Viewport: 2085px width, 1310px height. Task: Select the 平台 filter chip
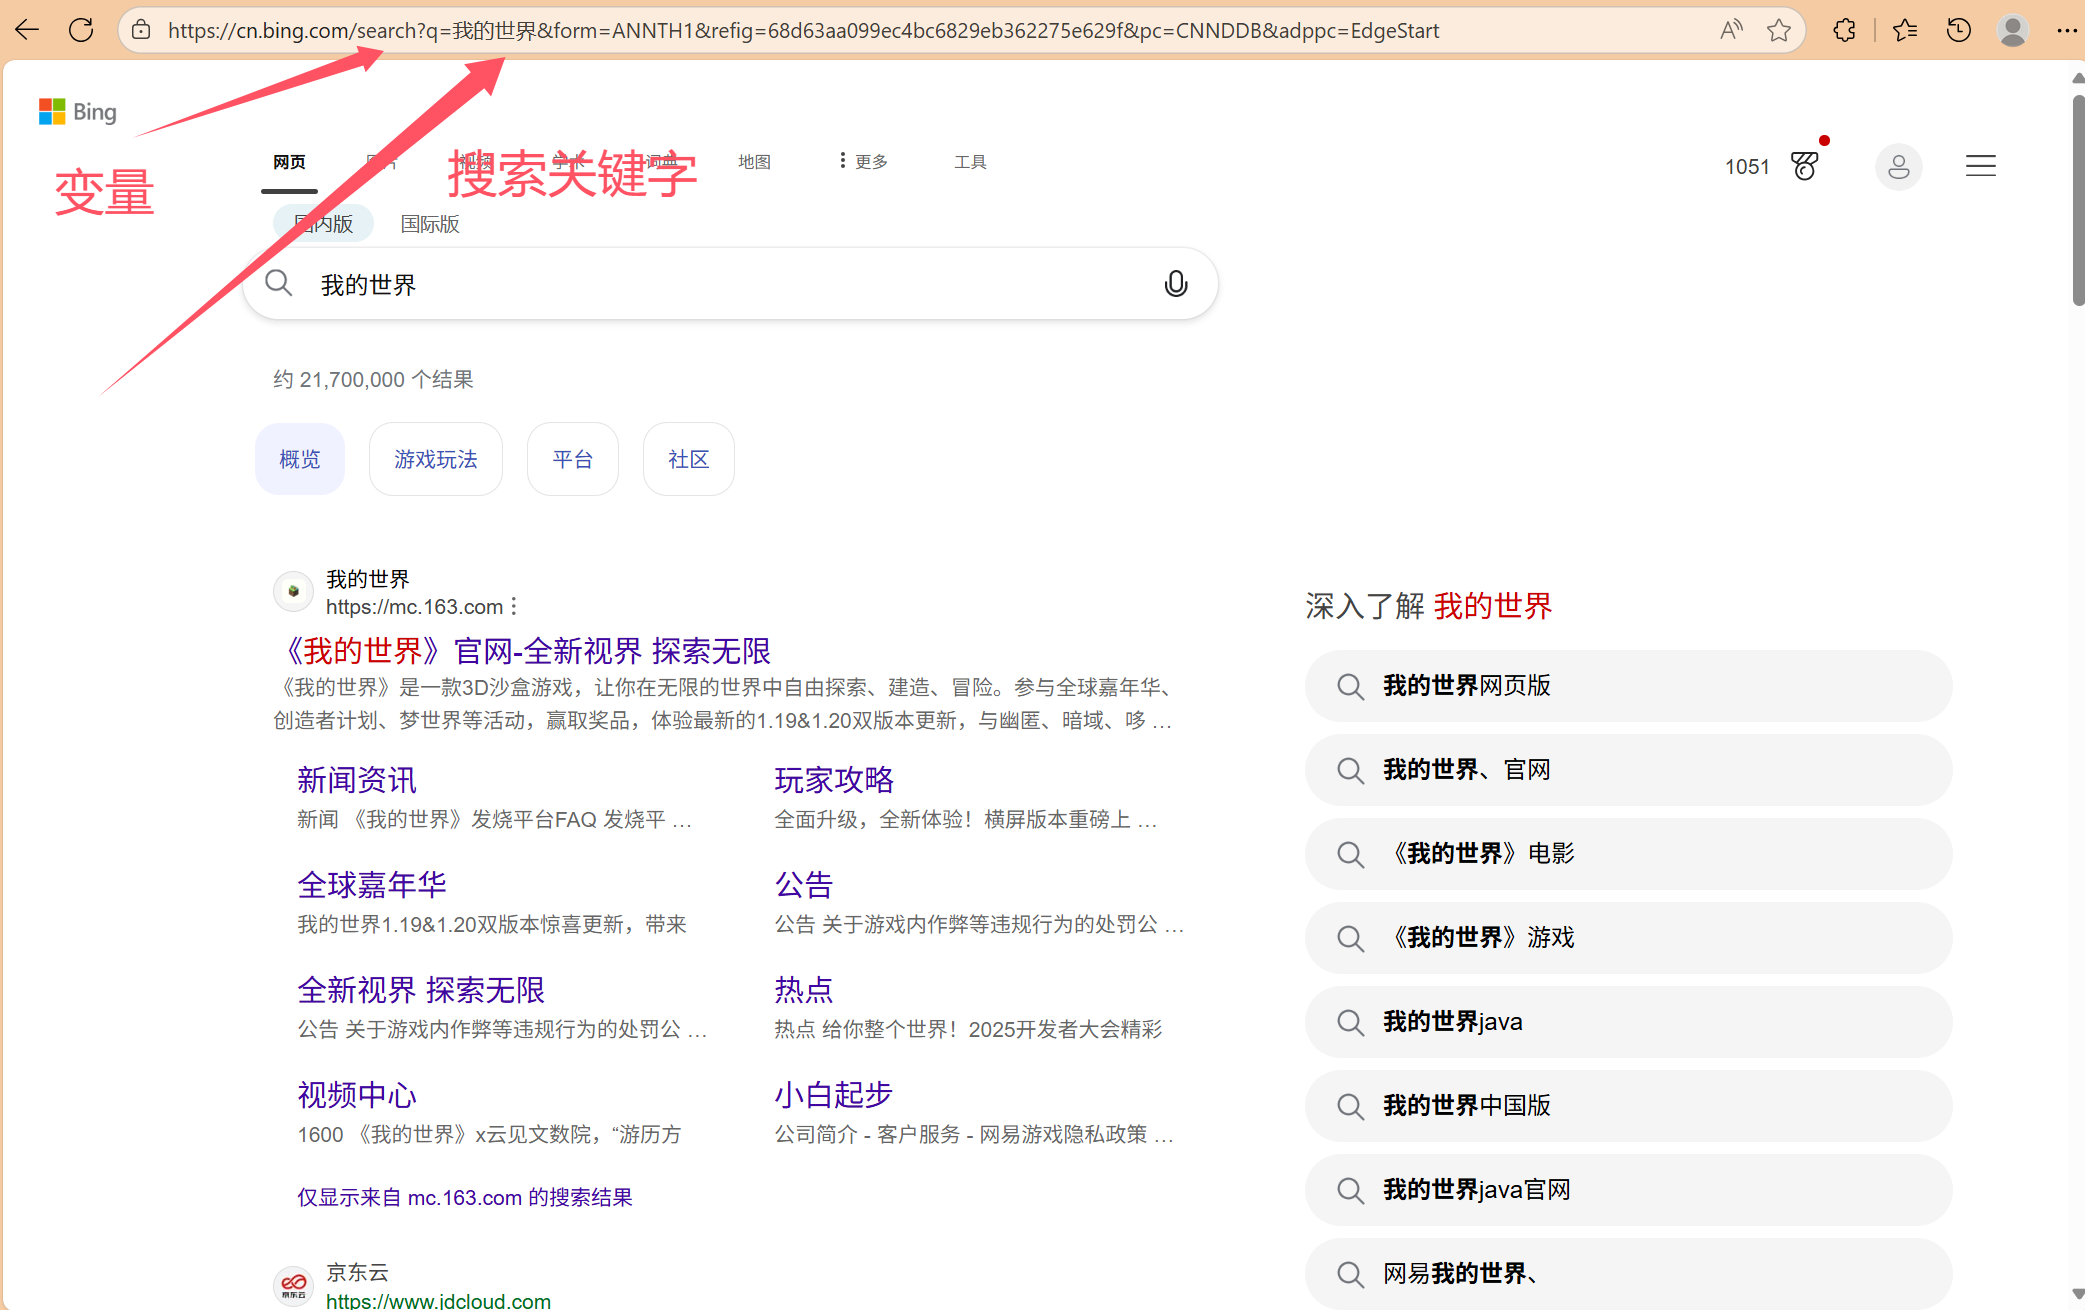573,459
